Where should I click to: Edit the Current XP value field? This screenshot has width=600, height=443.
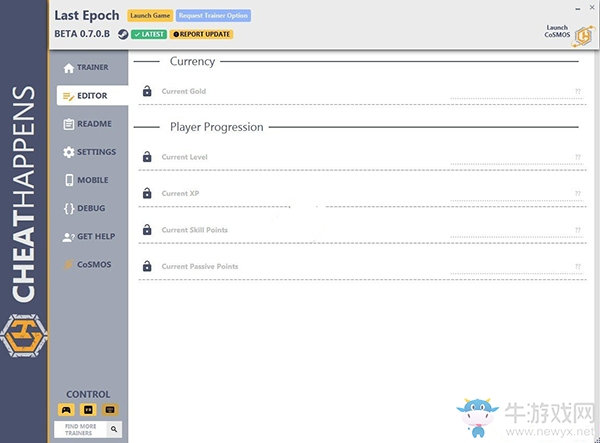click(517, 194)
